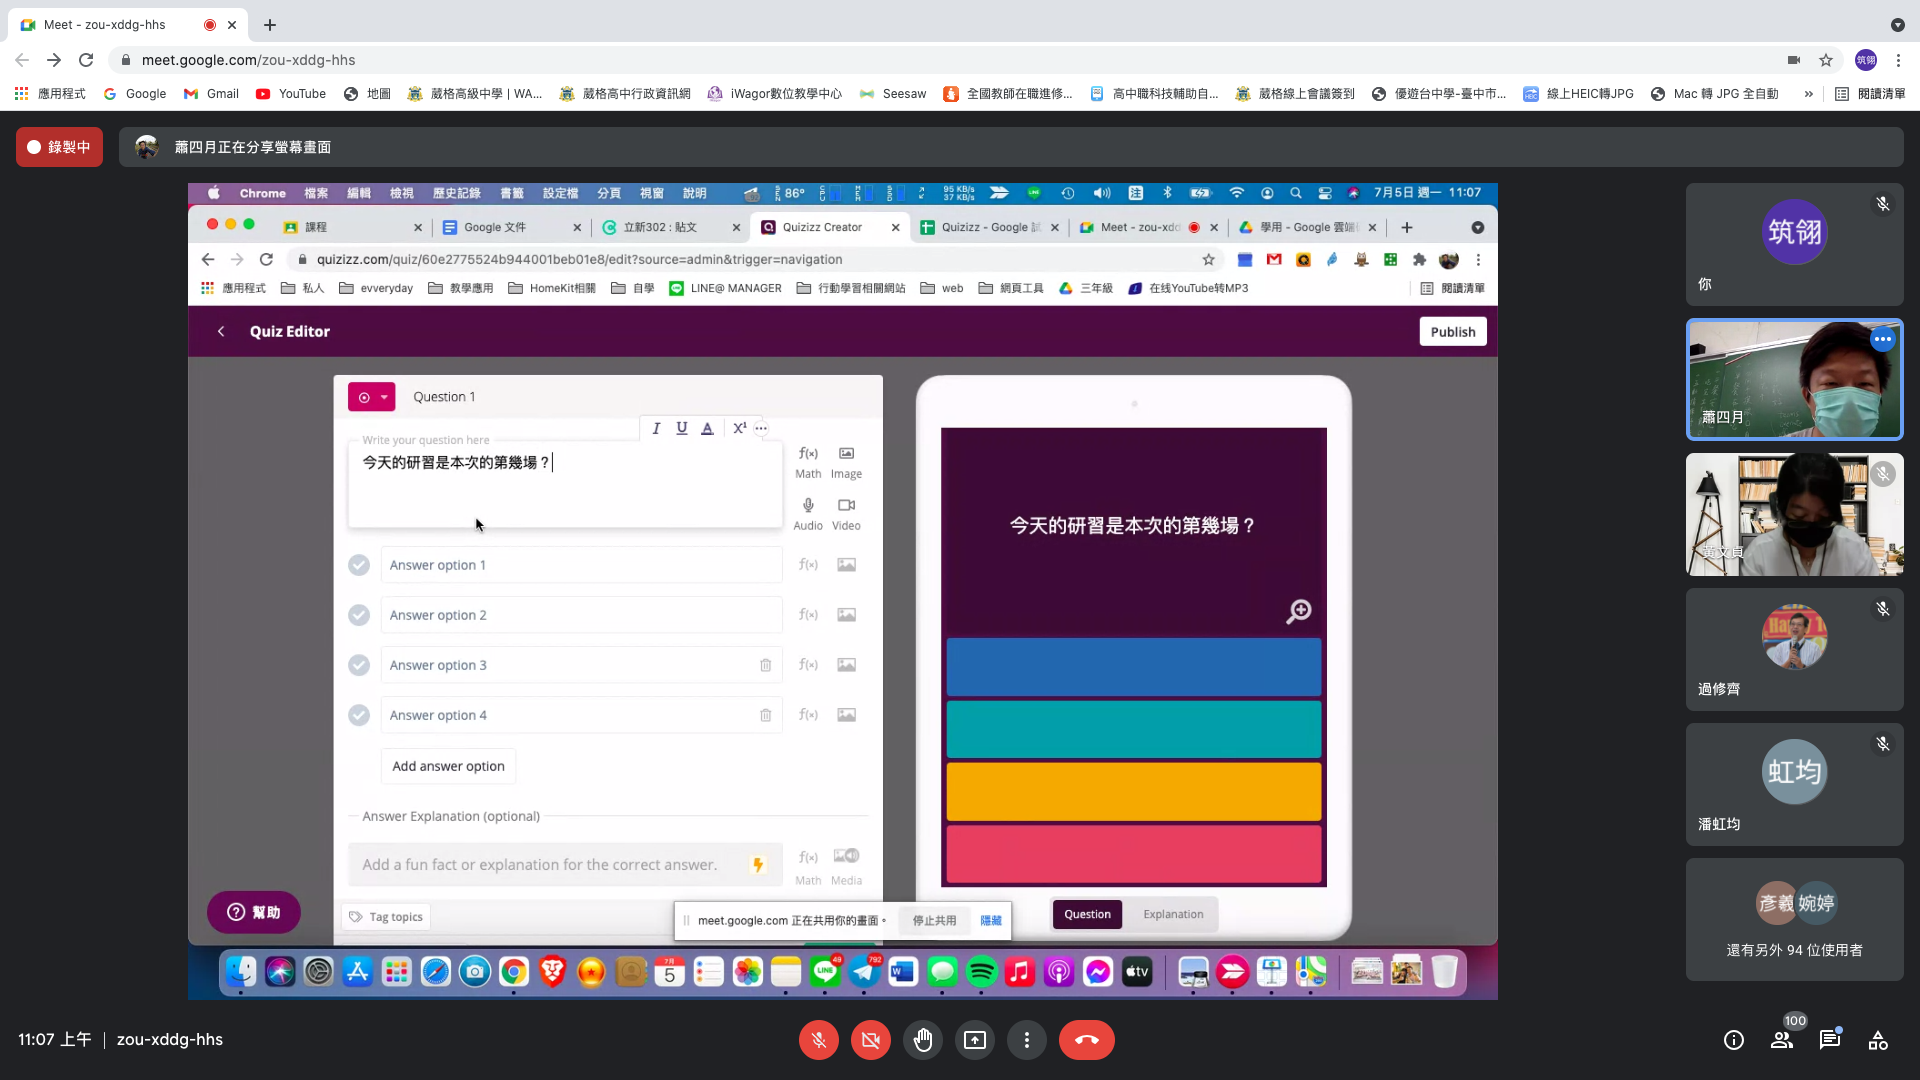Click the present screen icon
This screenshot has width=1920, height=1080.
(x=974, y=1040)
